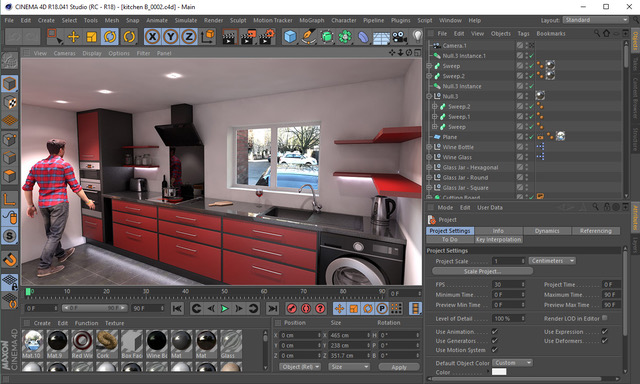Toggle Use Animation checkbox
Image resolution: width=640 pixels, height=384 pixels.
point(494,331)
